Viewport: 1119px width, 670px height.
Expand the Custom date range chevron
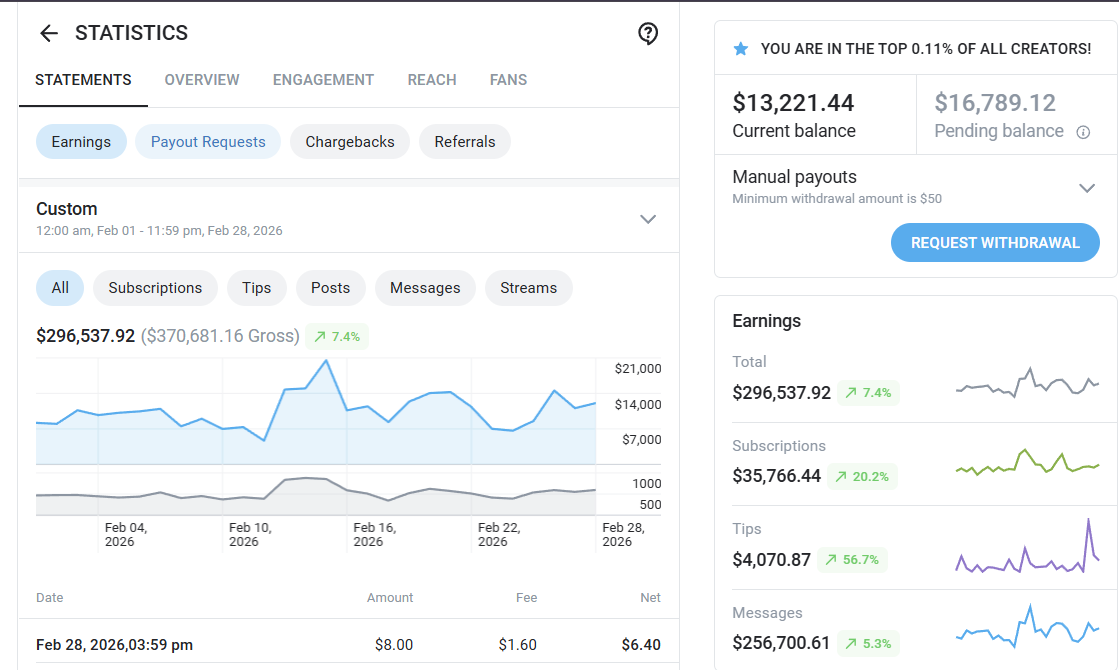tap(648, 219)
